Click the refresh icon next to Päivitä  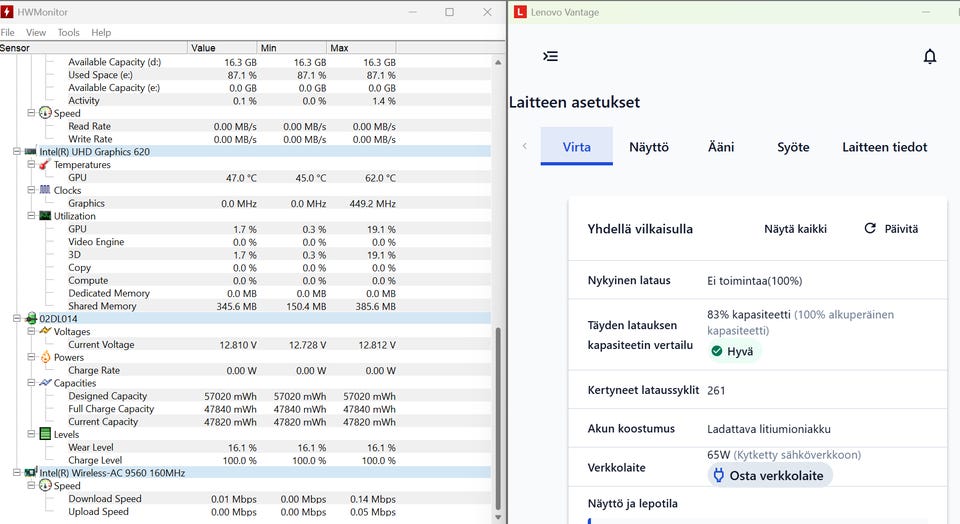pos(869,228)
